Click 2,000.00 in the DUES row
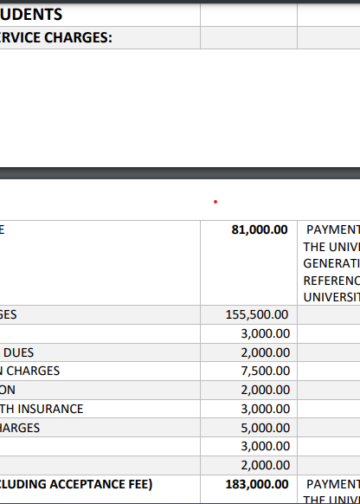The height and width of the screenshot is (504, 360). point(265,352)
